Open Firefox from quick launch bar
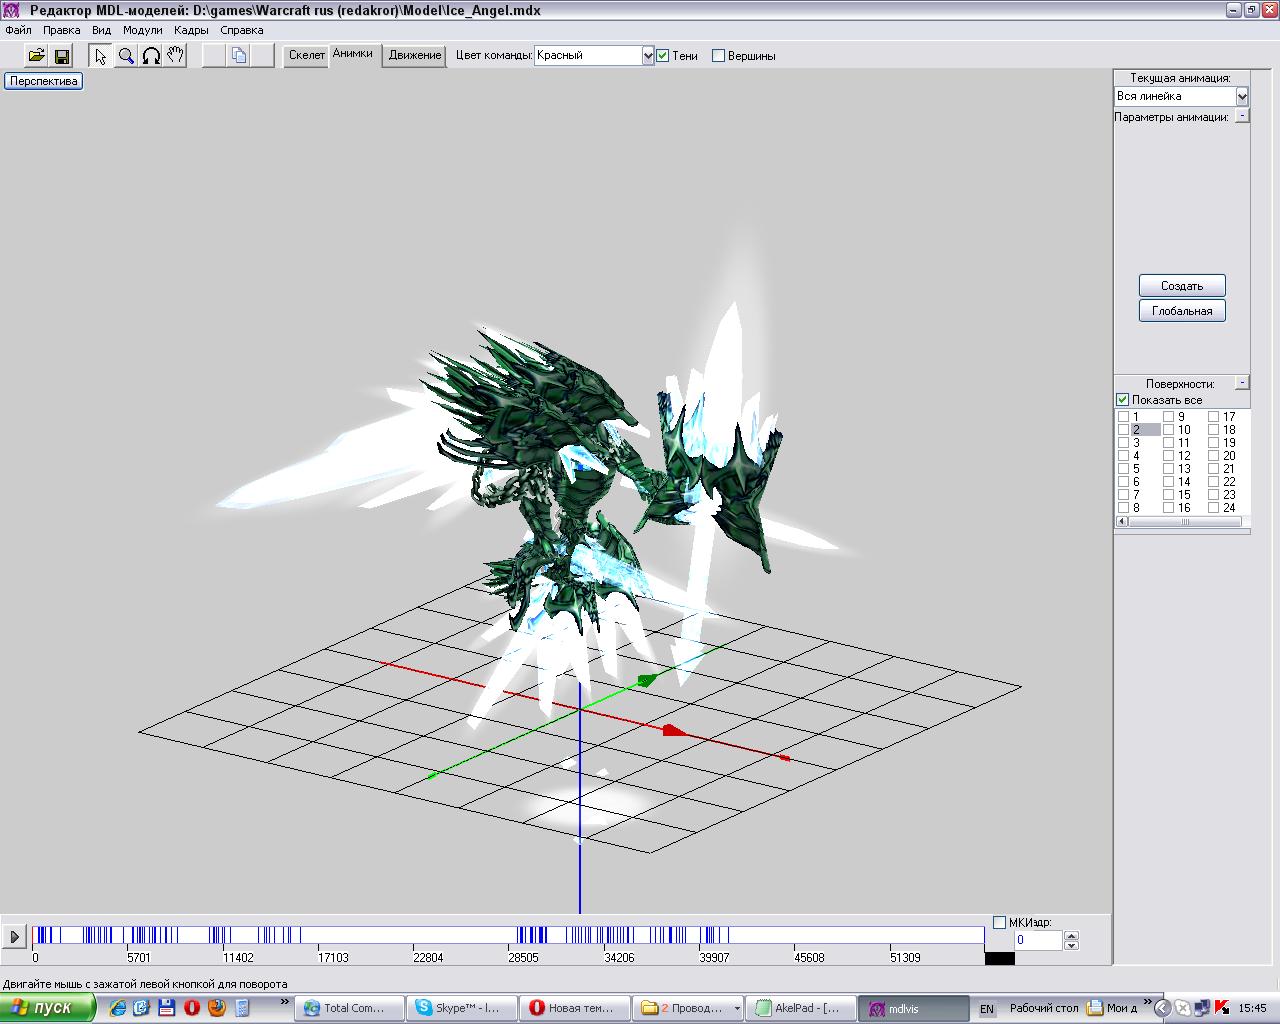 click(216, 1008)
